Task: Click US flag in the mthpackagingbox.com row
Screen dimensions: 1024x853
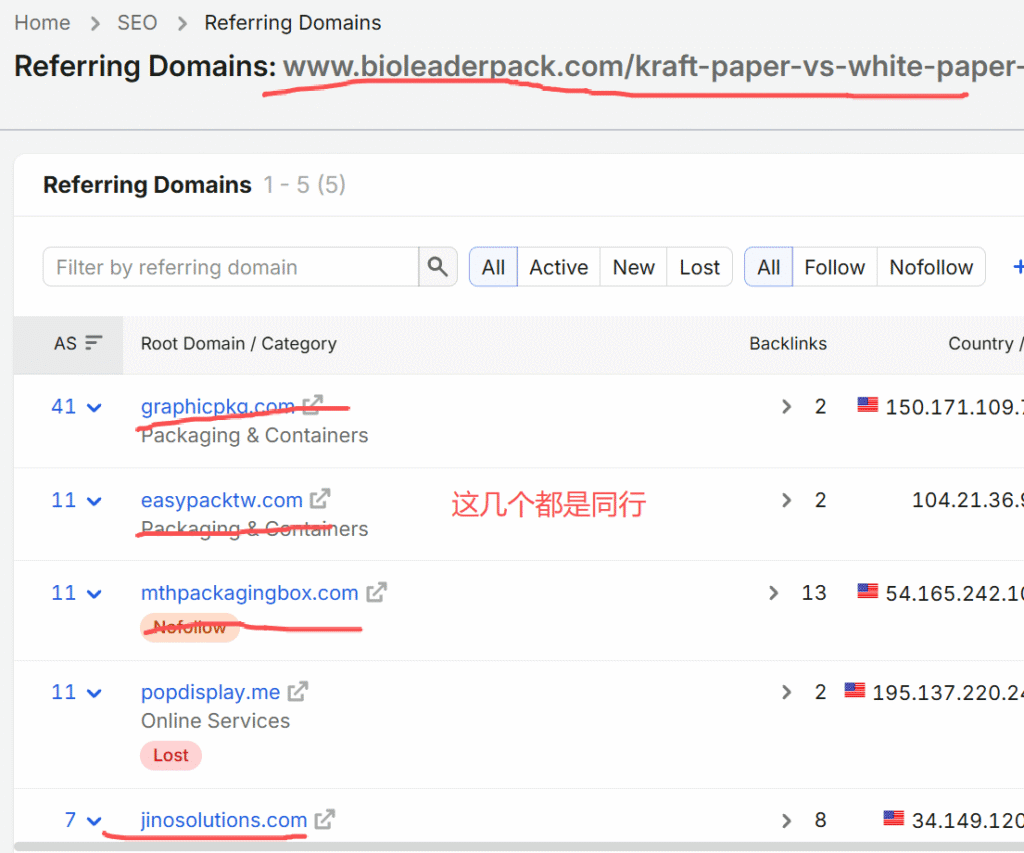Action: [x=867, y=591]
